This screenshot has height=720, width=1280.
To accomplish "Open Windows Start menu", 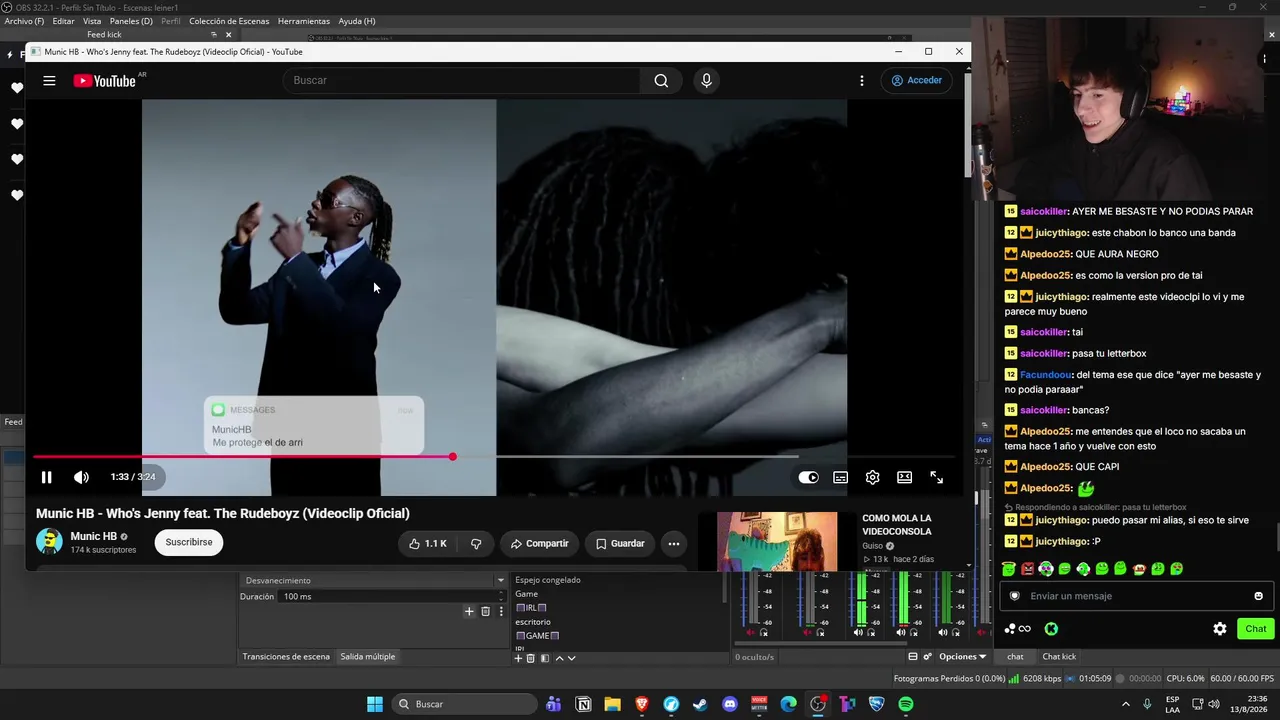I will 375,704.
